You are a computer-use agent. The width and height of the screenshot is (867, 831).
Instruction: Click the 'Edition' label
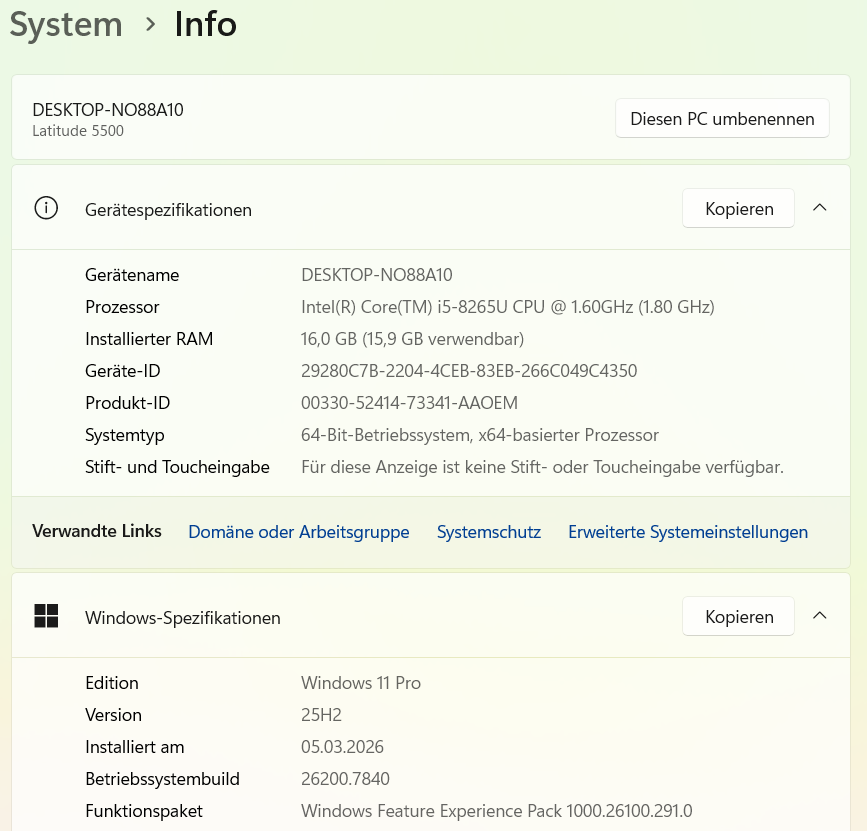tap(112, 683)
